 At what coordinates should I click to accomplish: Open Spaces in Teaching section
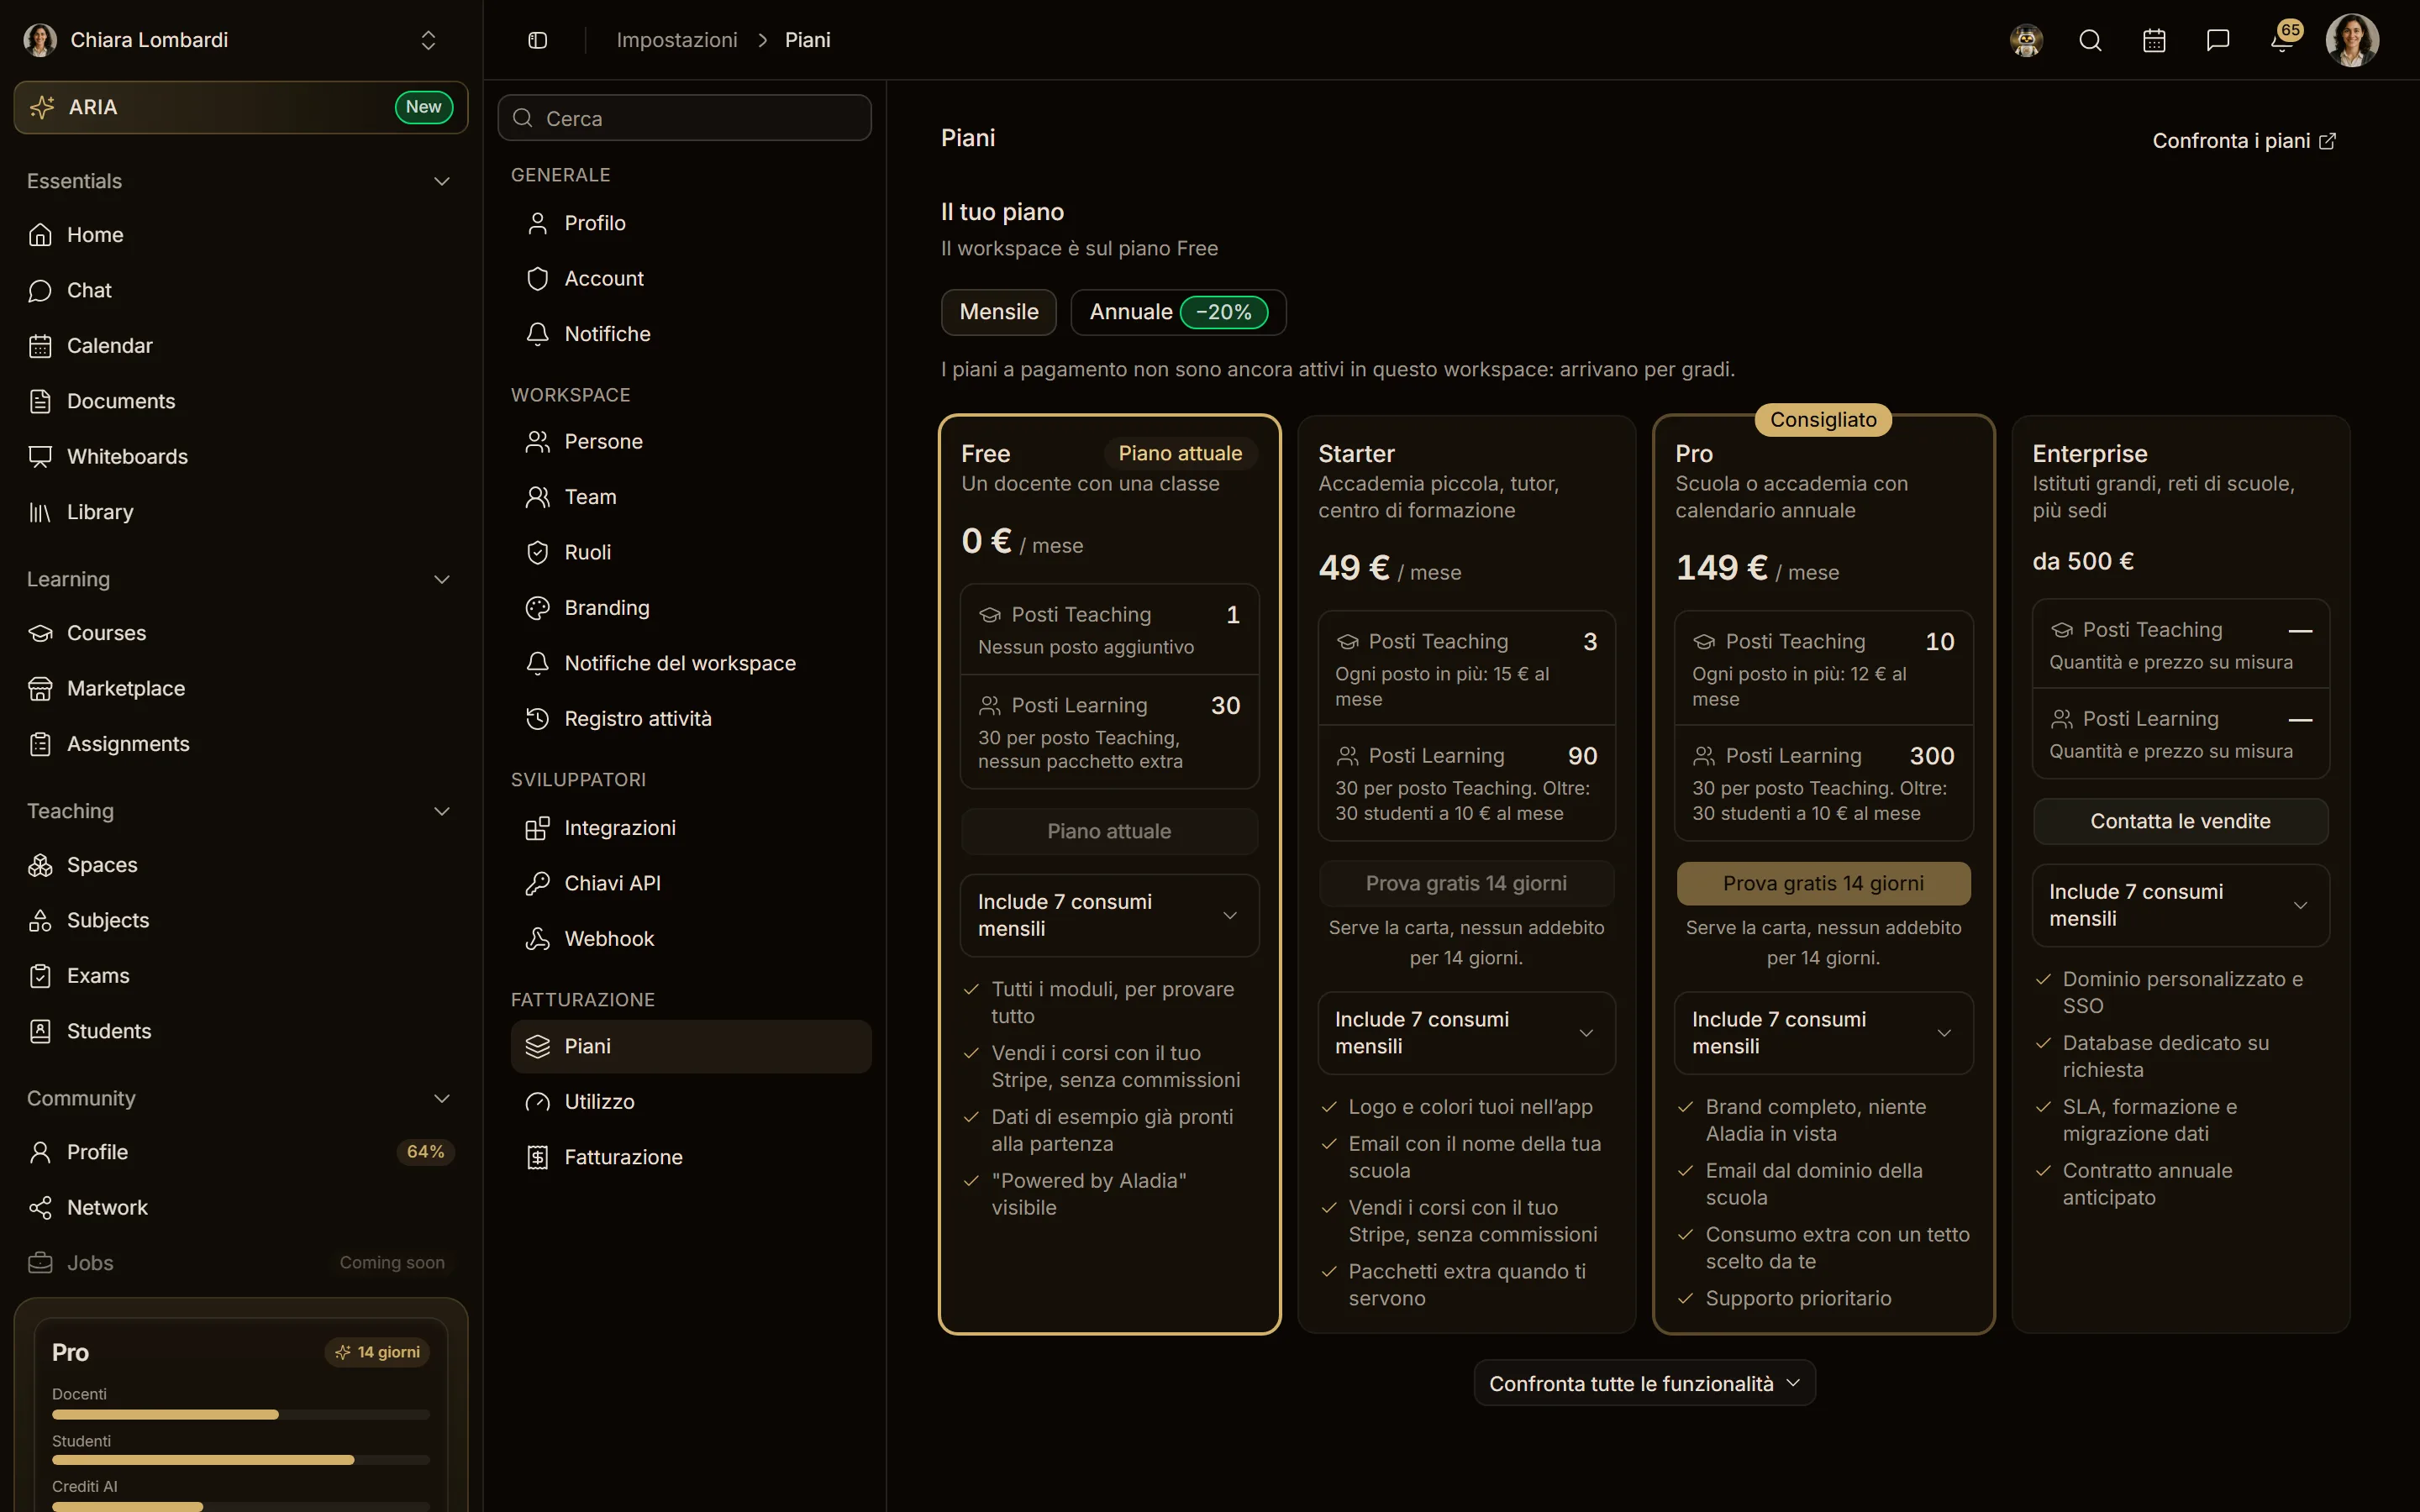tap(241, 865)
